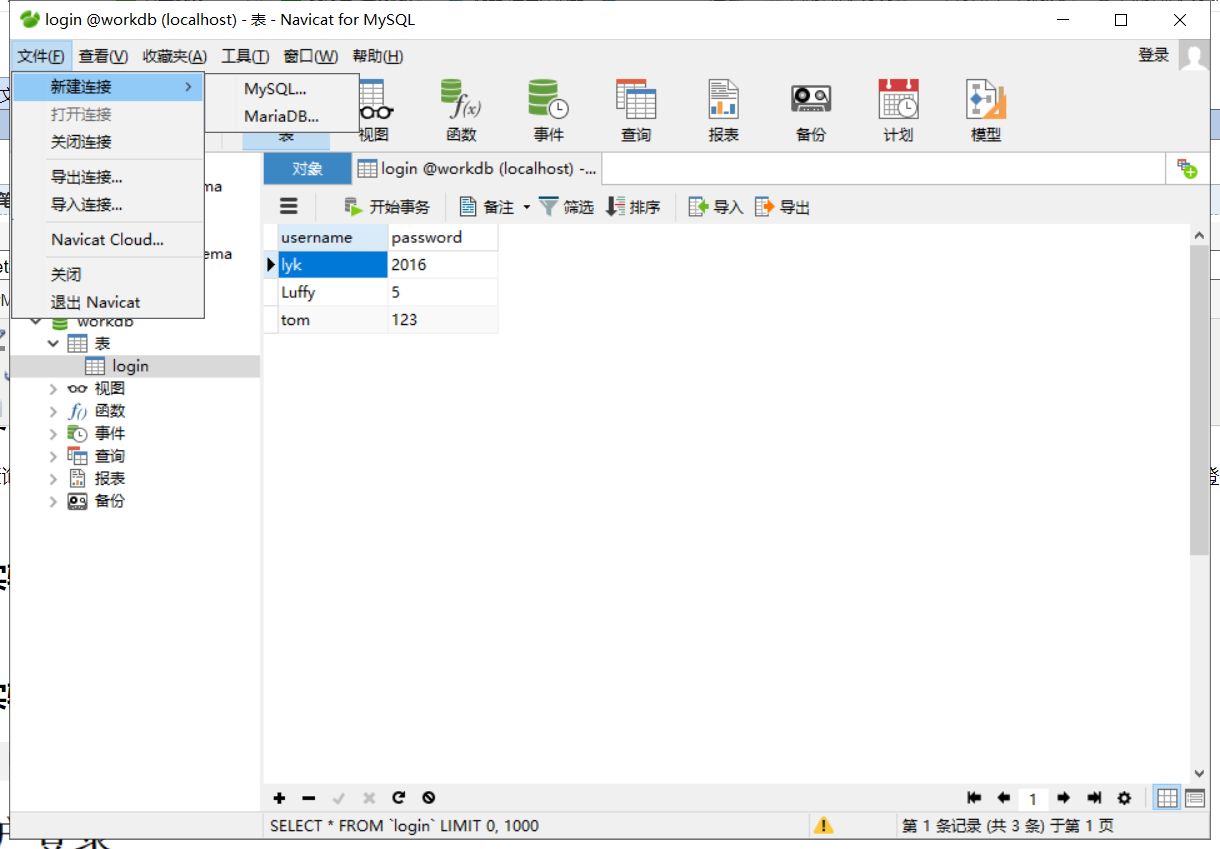Click the hamburger menu icon in table toolbar
This screenshot has width=1220, height=849.
pos(289,206)
